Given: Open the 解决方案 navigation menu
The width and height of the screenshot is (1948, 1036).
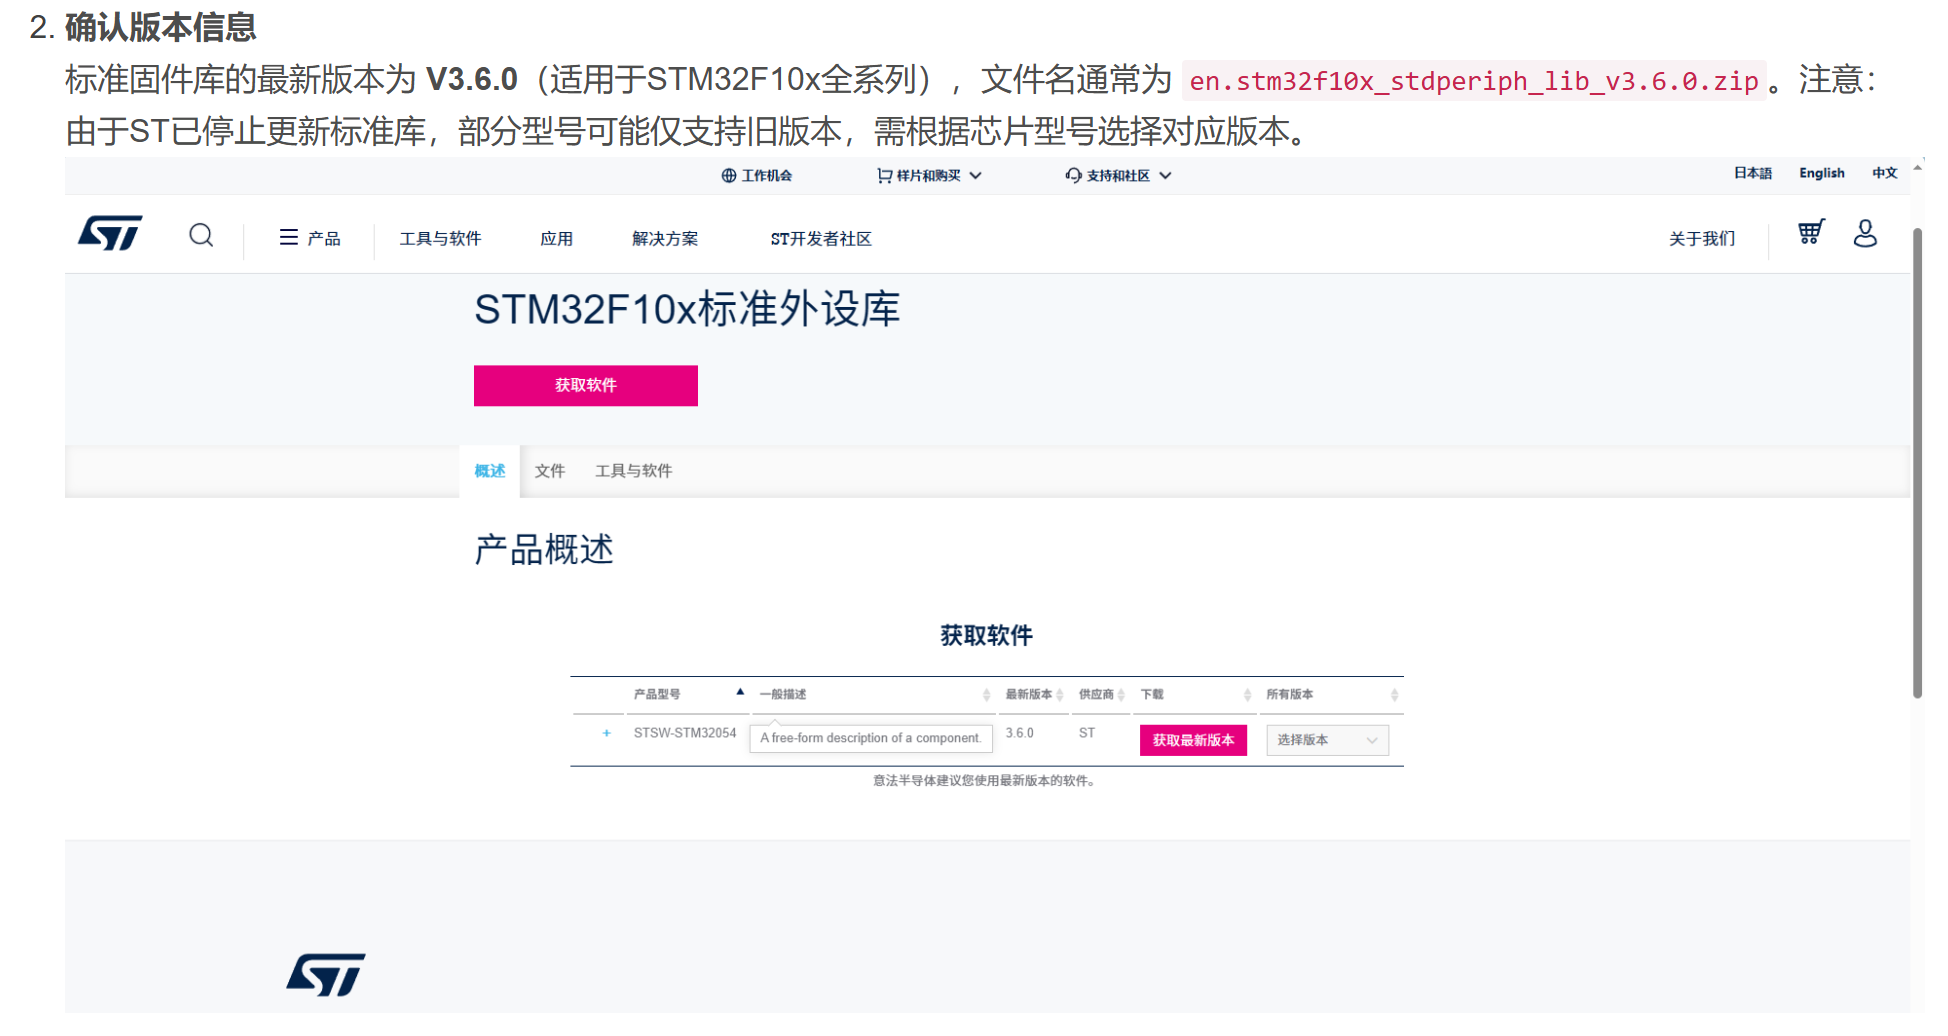Looking at the screenshot, I should tap(665, 238).
